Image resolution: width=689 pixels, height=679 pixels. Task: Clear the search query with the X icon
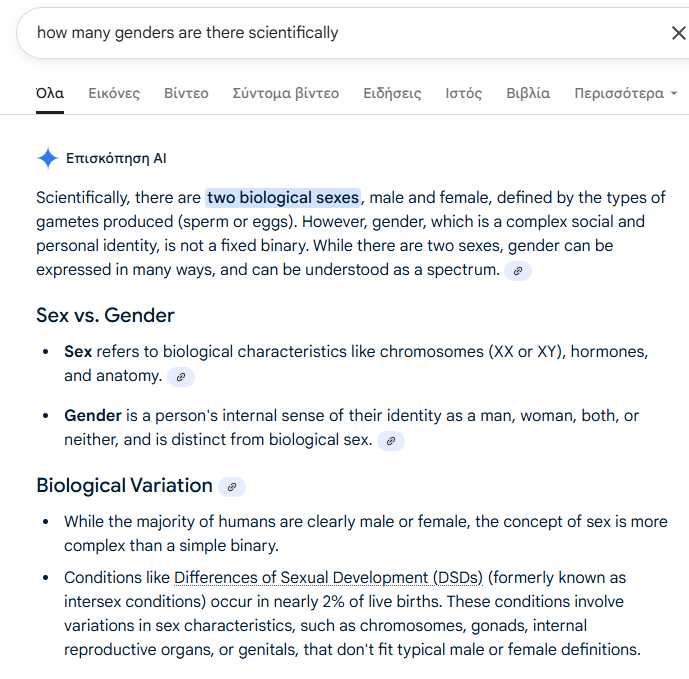click(x=678, y=33)
